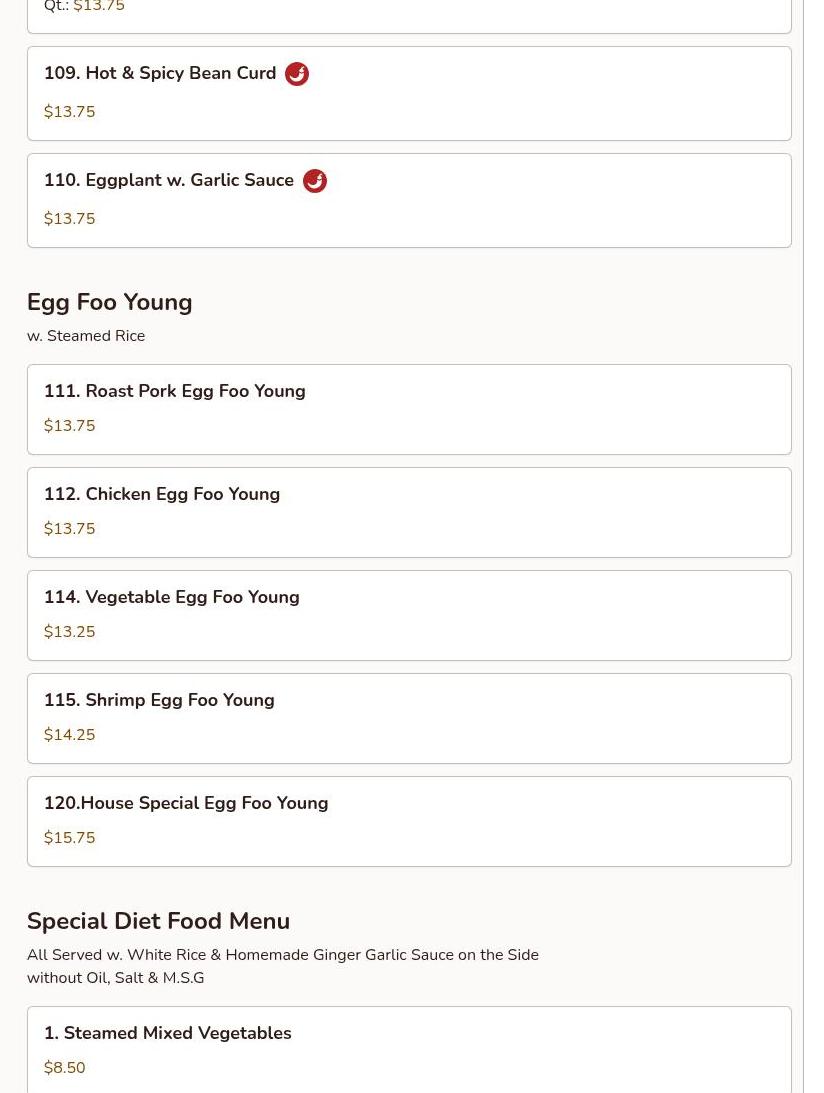Select 1. Steamed Mixed Vegetables item
The image size is (824, 1093).
pos(409,1050)
